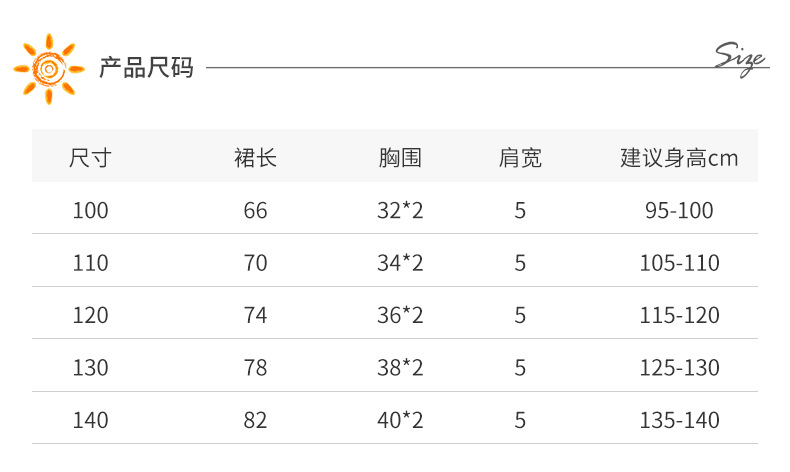Click the orange sun logo icon
Screen dimensions: 790x472
(46, 68)
